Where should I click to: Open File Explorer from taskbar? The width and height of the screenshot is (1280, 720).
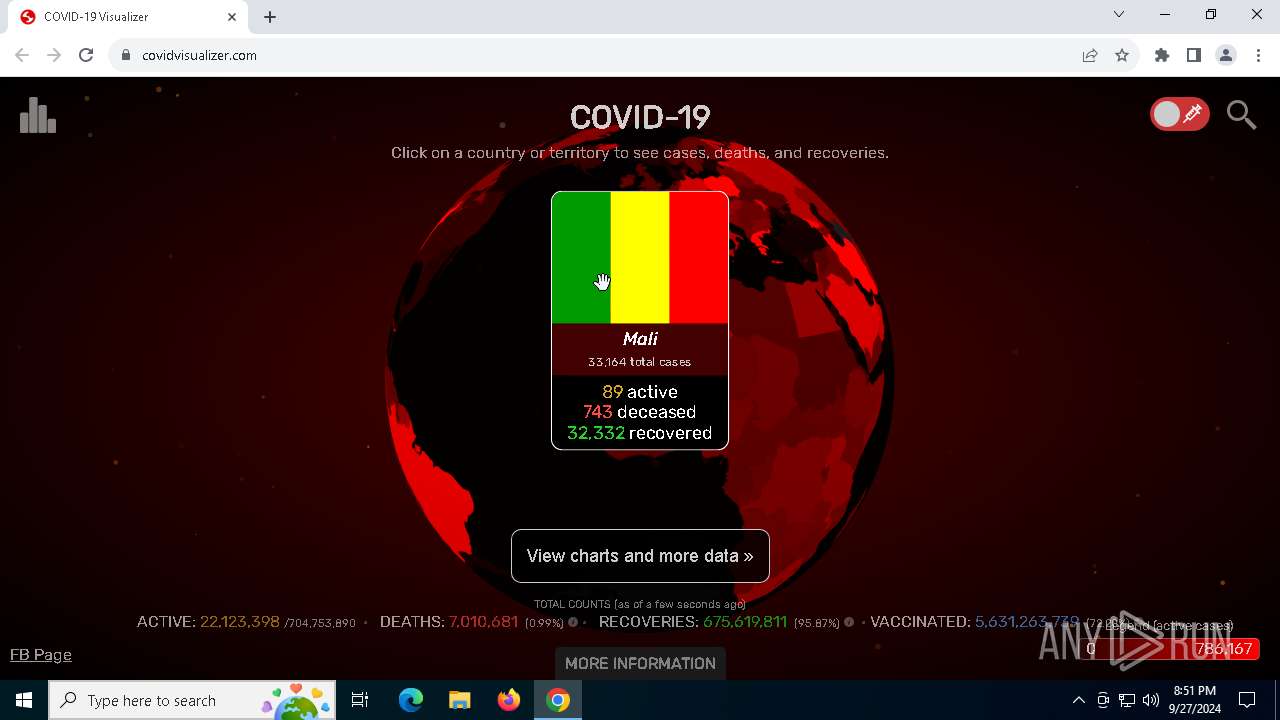click(x=459, y=700)
